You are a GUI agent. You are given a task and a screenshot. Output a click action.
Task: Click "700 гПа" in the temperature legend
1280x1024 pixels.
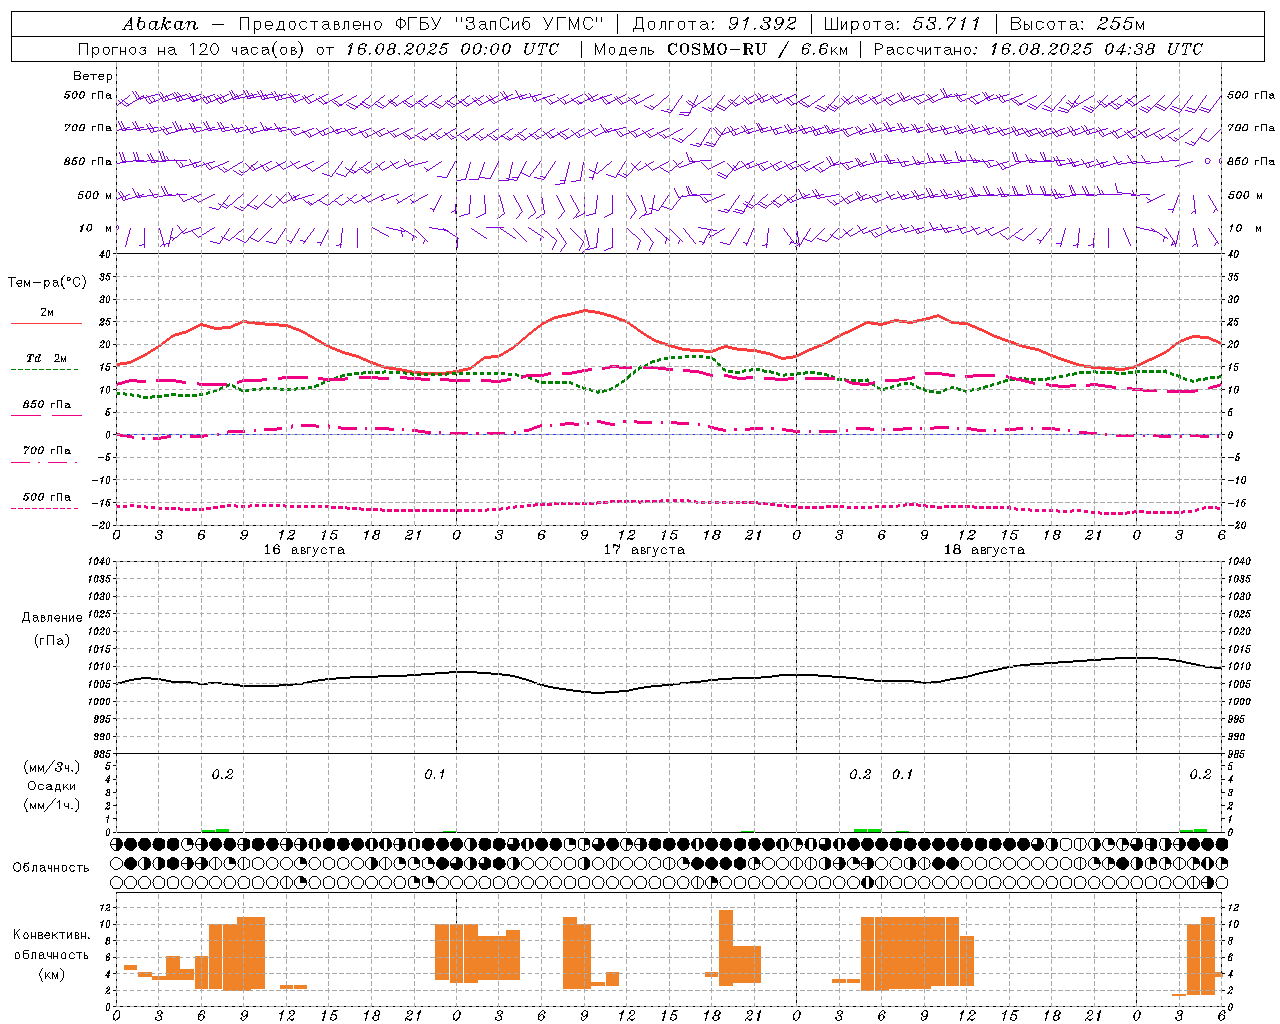47,451
